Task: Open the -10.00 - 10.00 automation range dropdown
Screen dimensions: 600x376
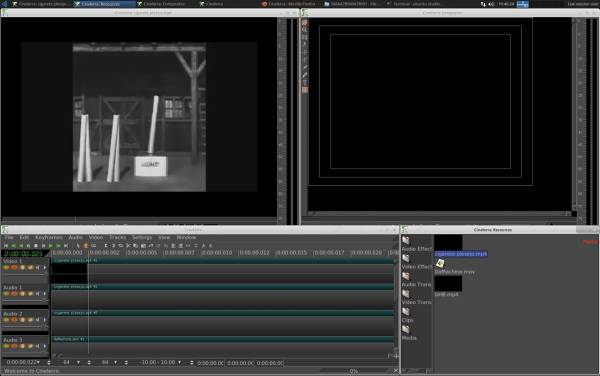Action: pyautogui.click(x=180, y=362)
